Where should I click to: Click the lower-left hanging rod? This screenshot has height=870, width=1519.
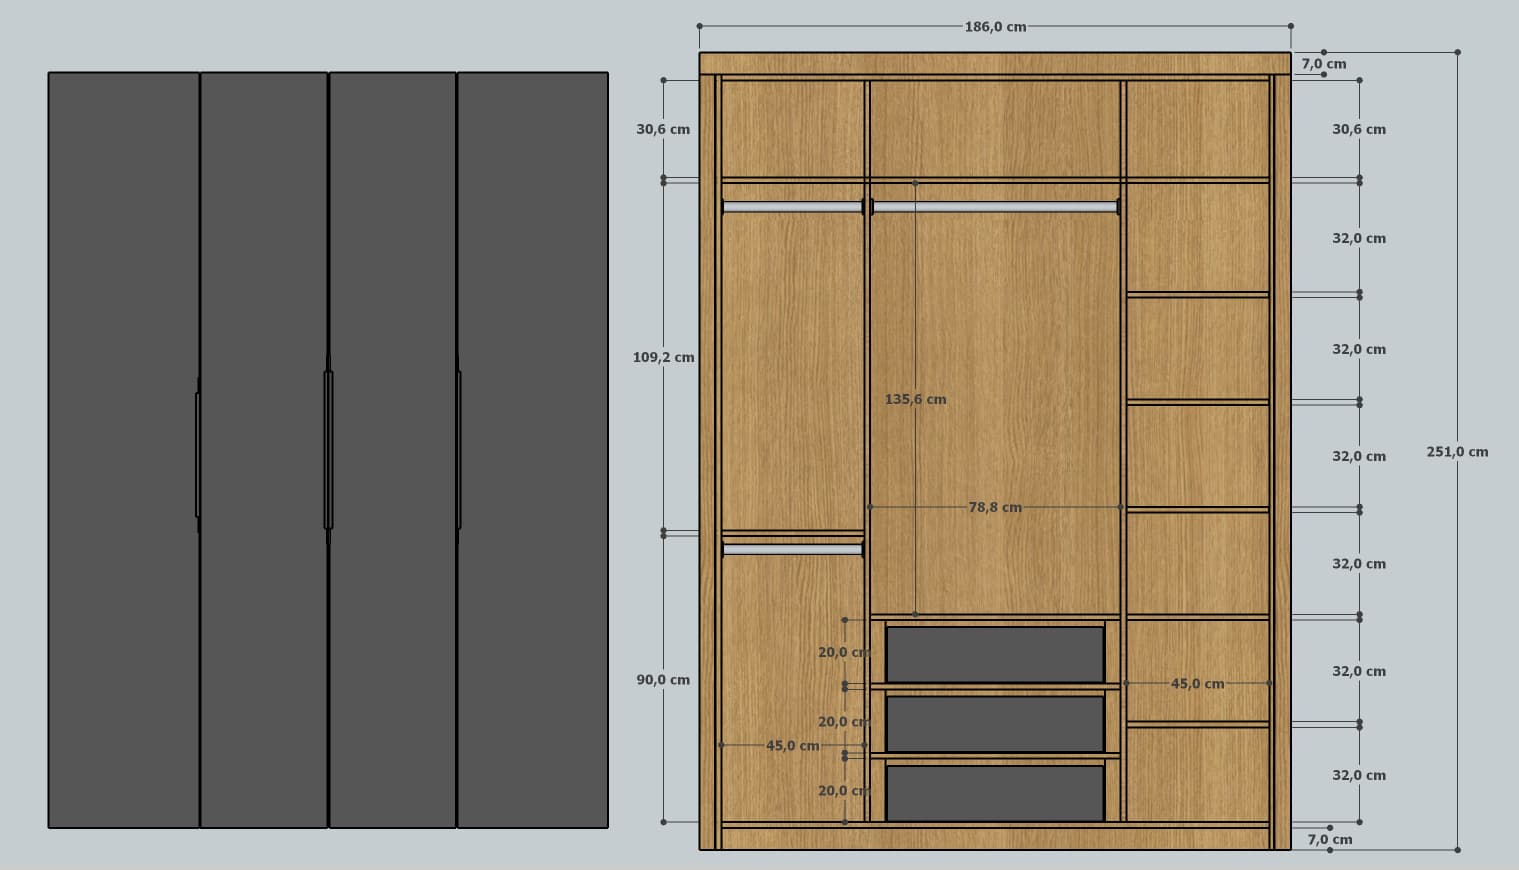[x=793, y=549]
